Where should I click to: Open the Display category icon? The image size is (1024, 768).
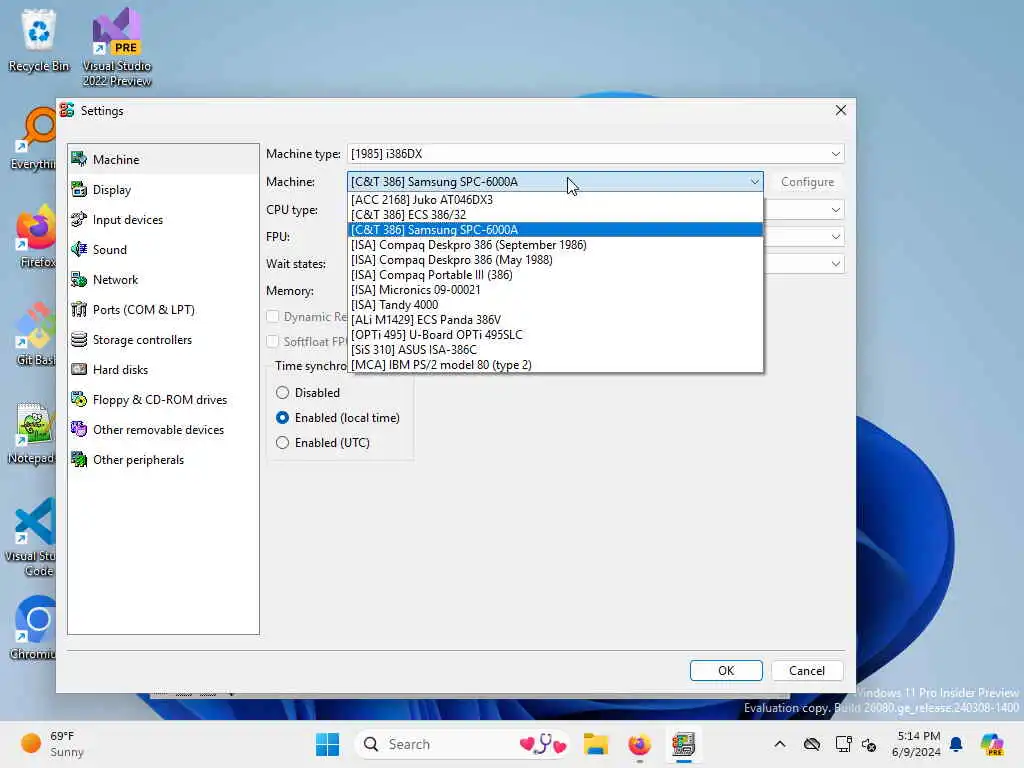coord(79,189)
